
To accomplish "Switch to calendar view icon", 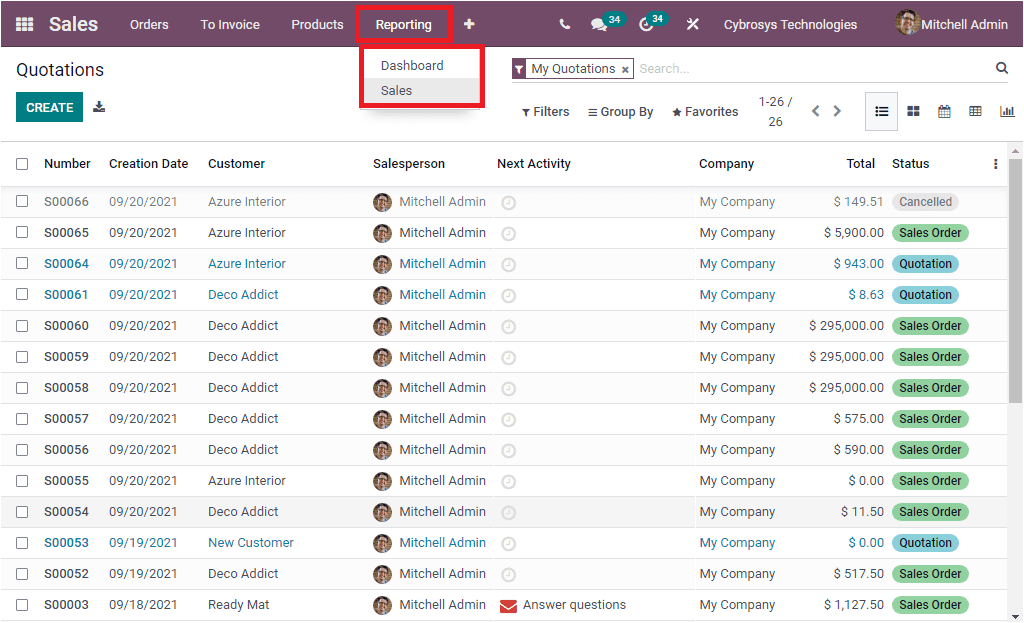I will tap(944, 111).
